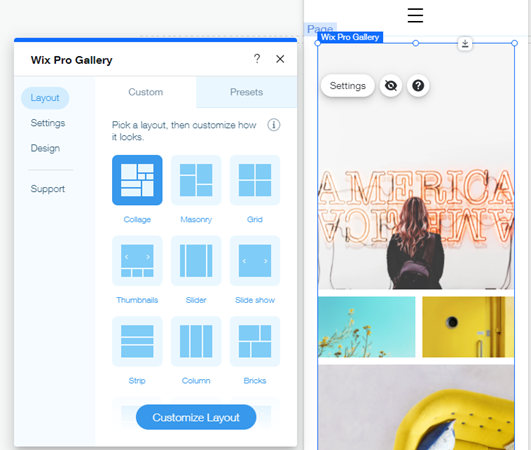Open the Settings section in sidebar

coord(48,123)
